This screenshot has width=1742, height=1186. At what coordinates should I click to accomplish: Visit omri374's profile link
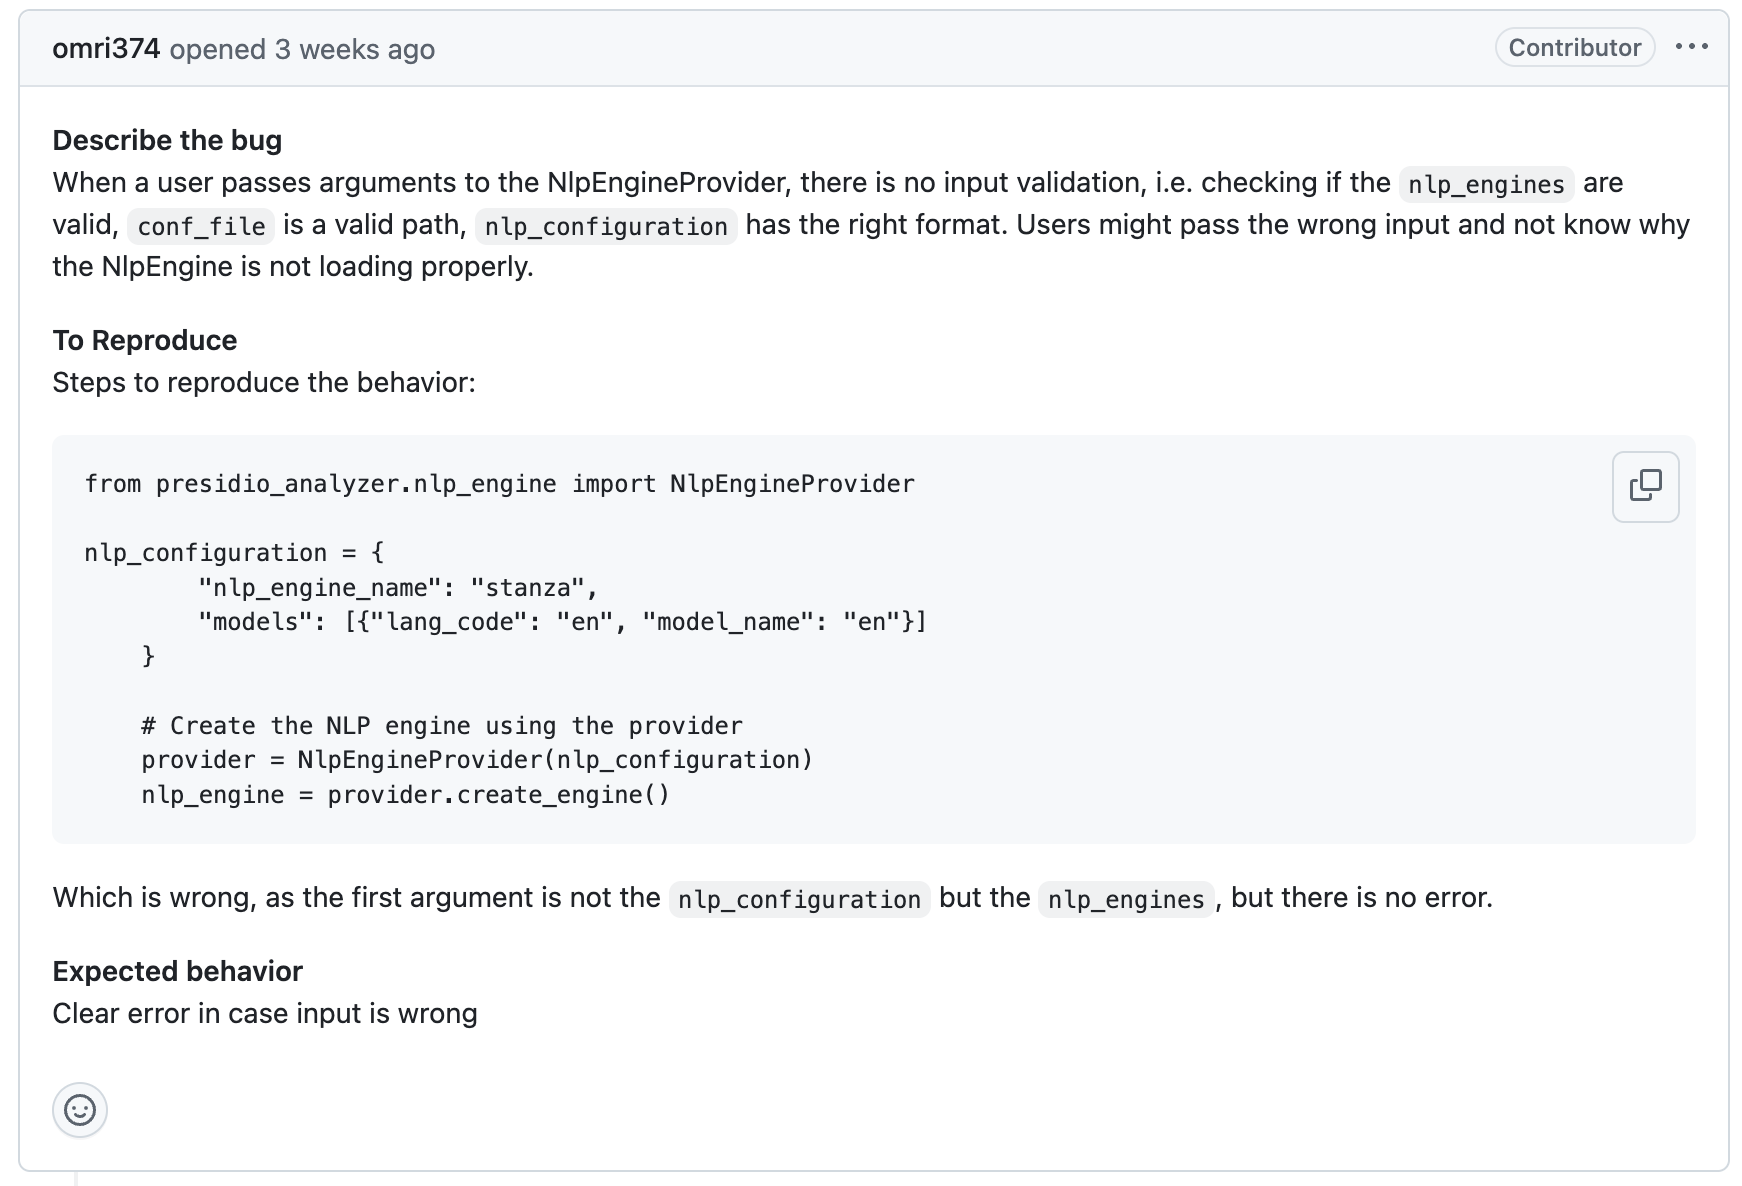click(x=106, y=49)
